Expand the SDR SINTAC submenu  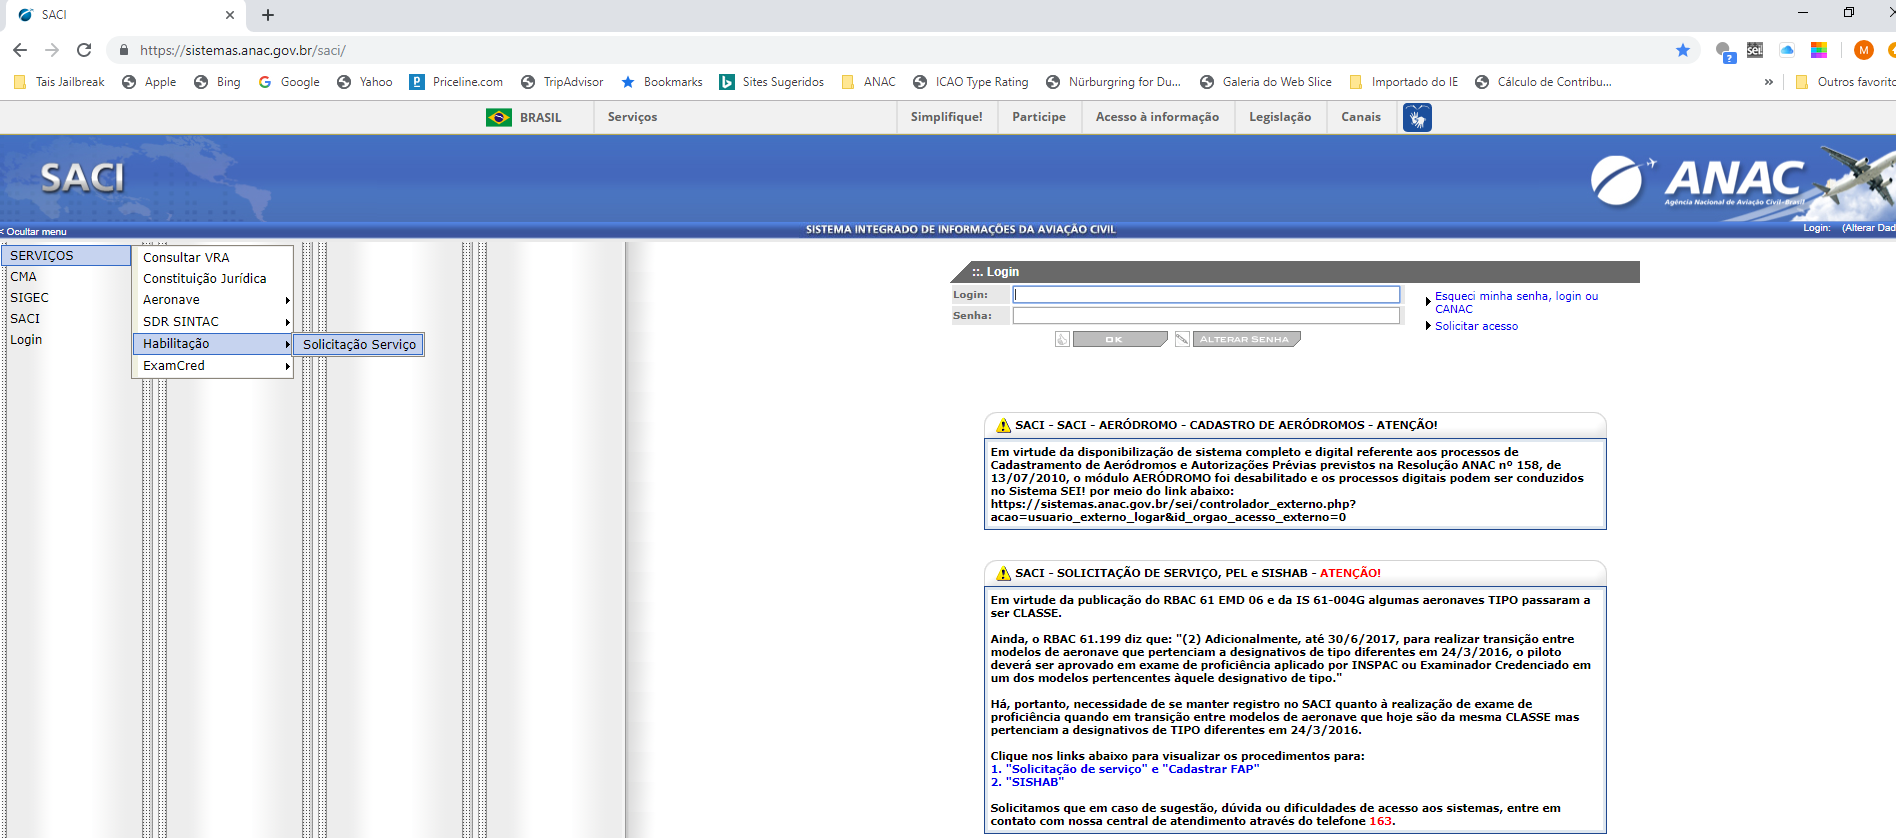tap(215, 322)
